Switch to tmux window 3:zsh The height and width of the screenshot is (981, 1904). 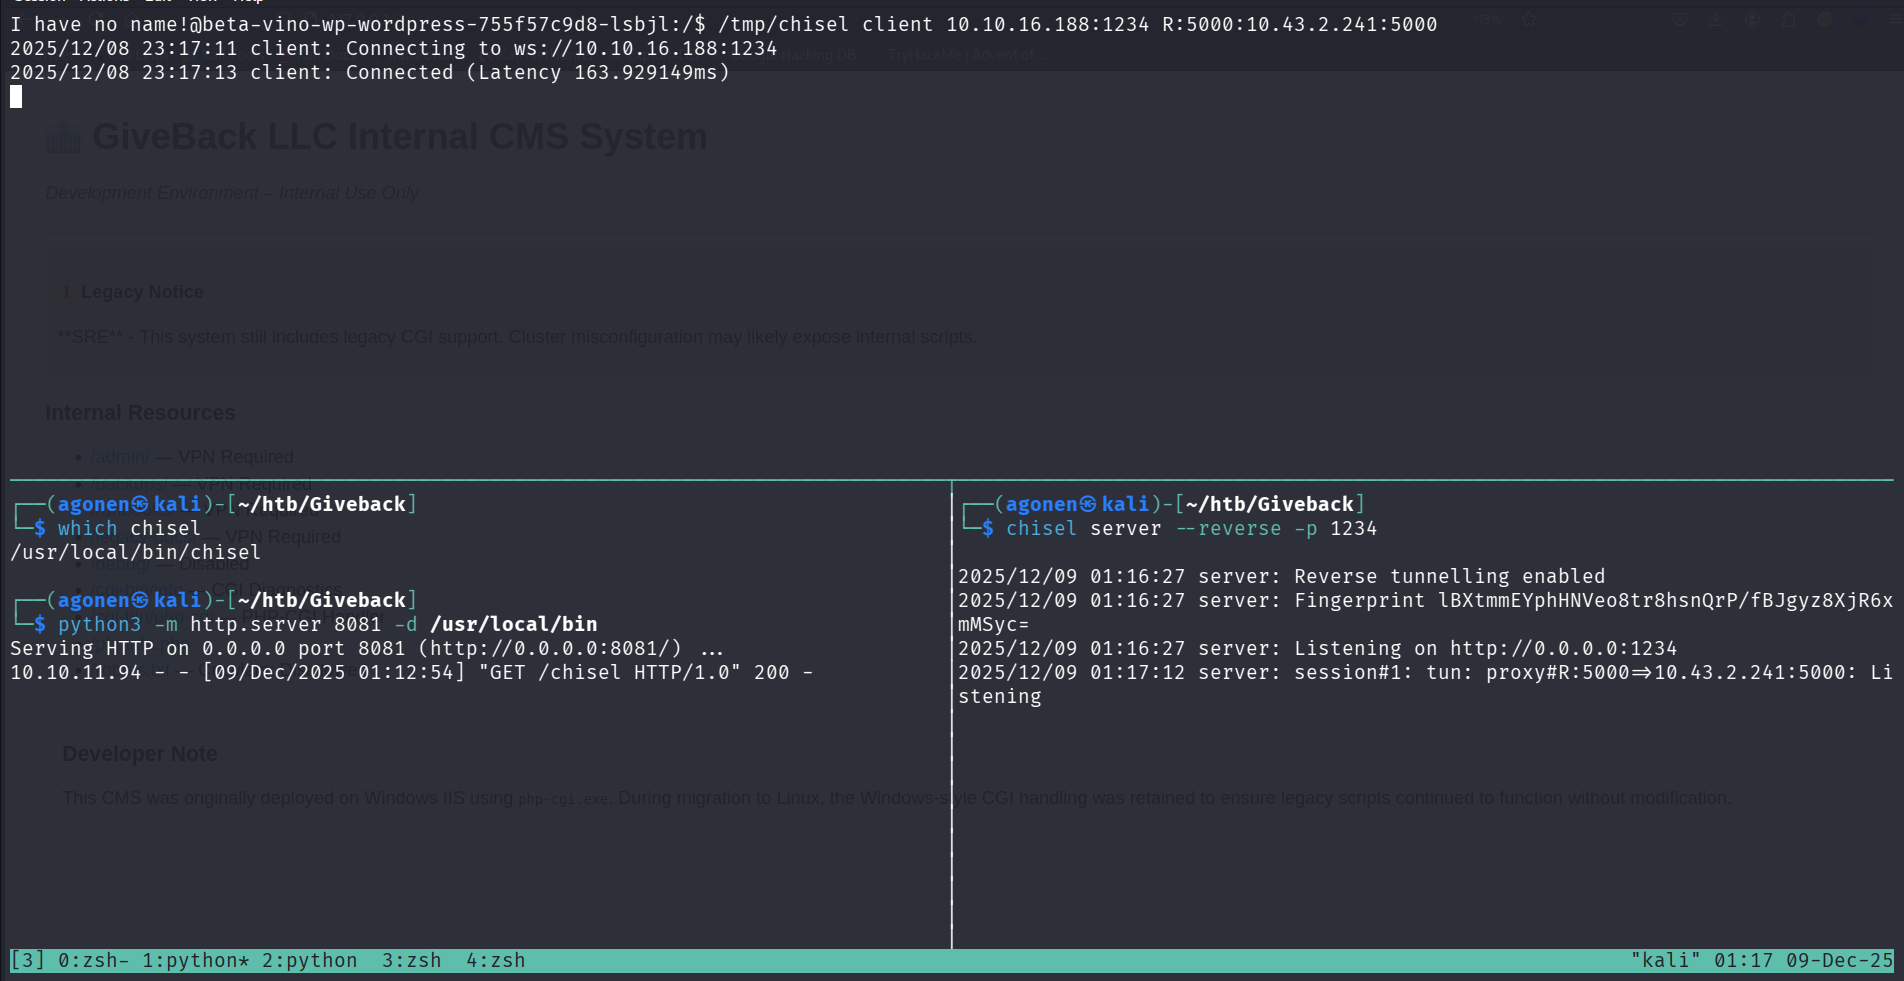coord(411,960)
